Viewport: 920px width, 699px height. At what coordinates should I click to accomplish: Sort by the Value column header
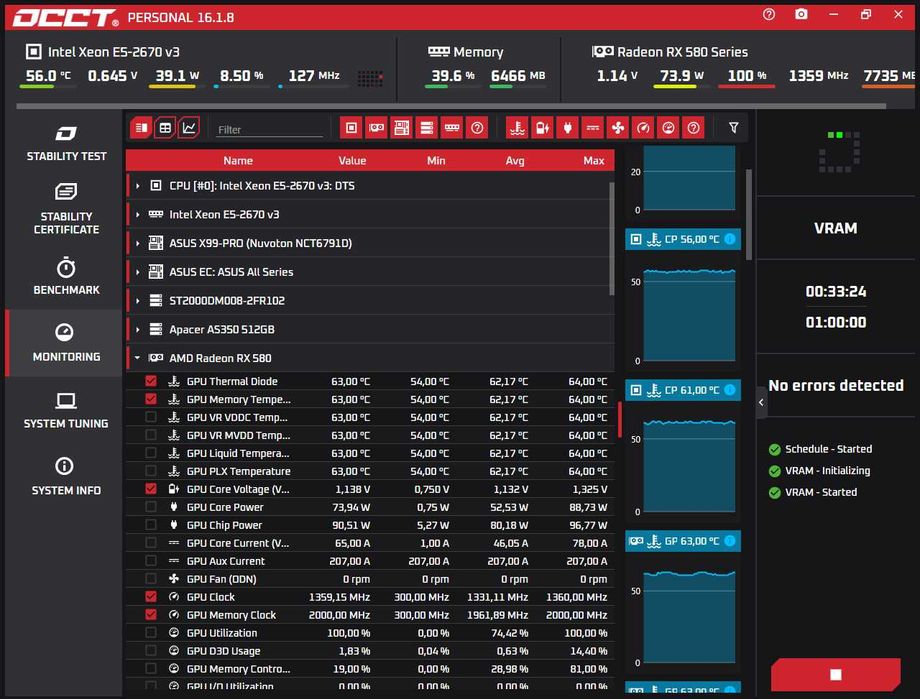(x=352, y=160)
